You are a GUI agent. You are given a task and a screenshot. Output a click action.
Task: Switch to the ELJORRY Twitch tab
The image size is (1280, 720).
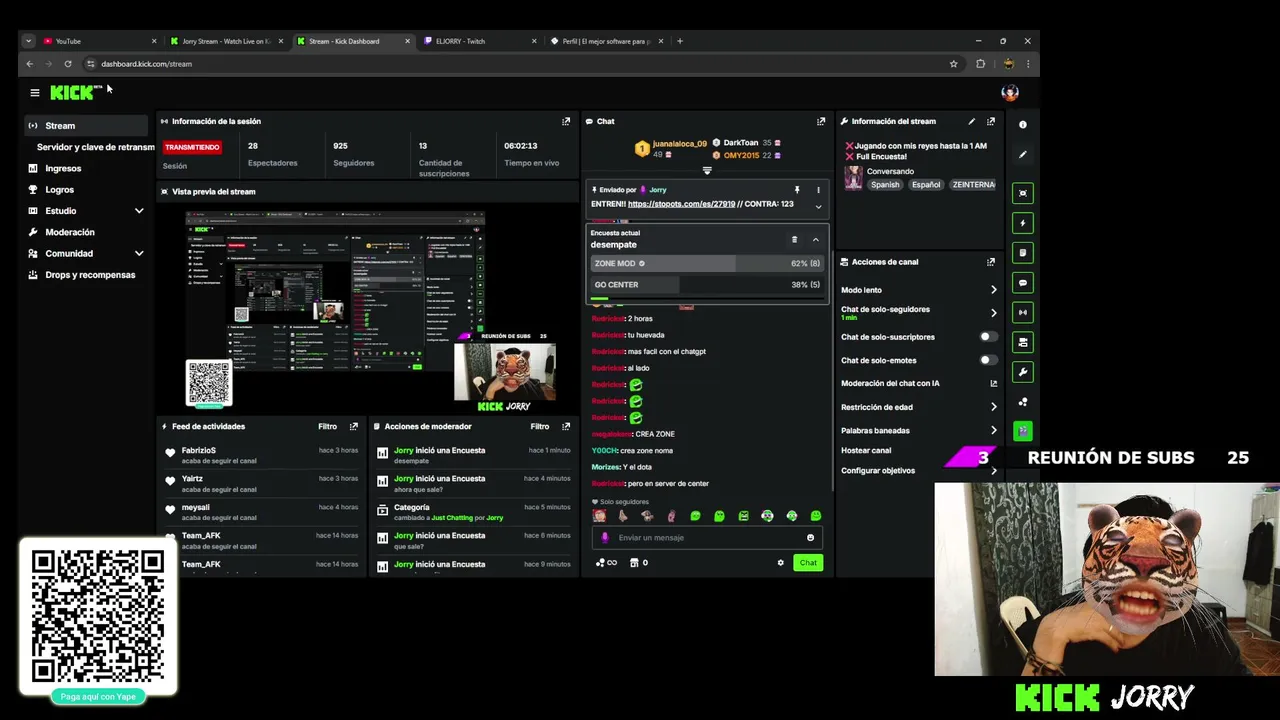480,41
